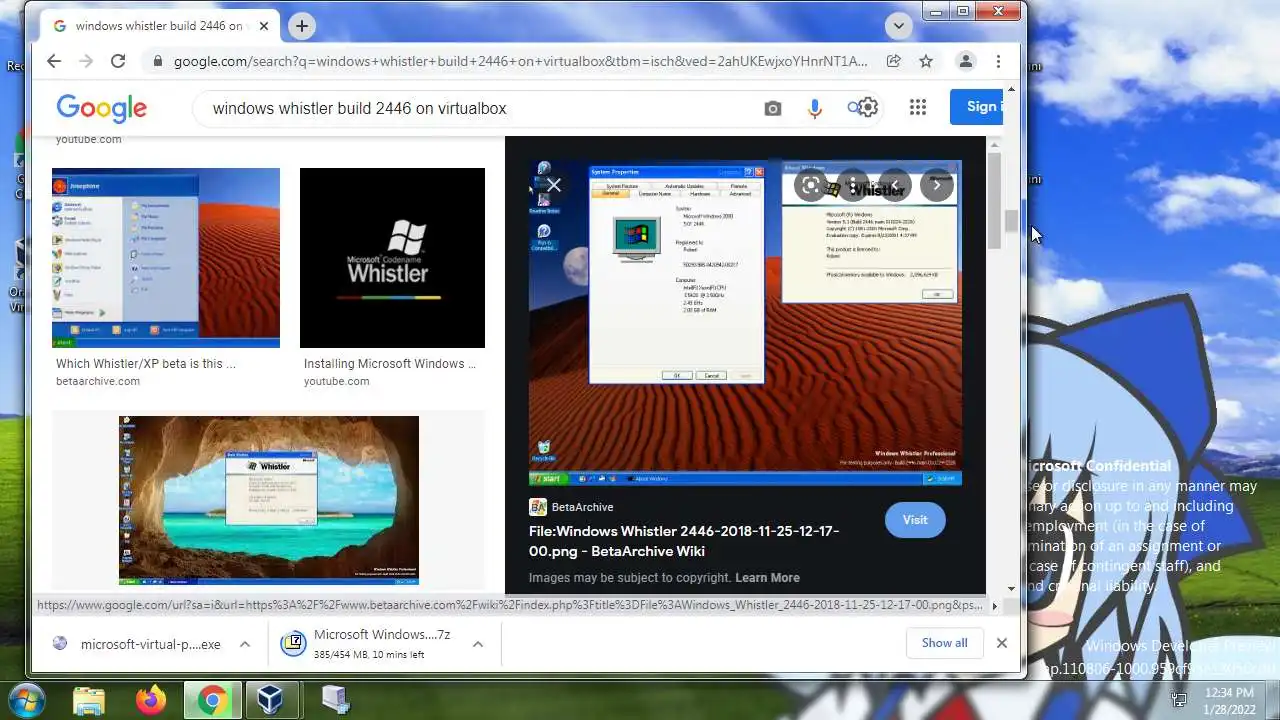Viewport: 1280px width, 720px height.
Task: Start voice search with the microphone
Action: point(815,108)
